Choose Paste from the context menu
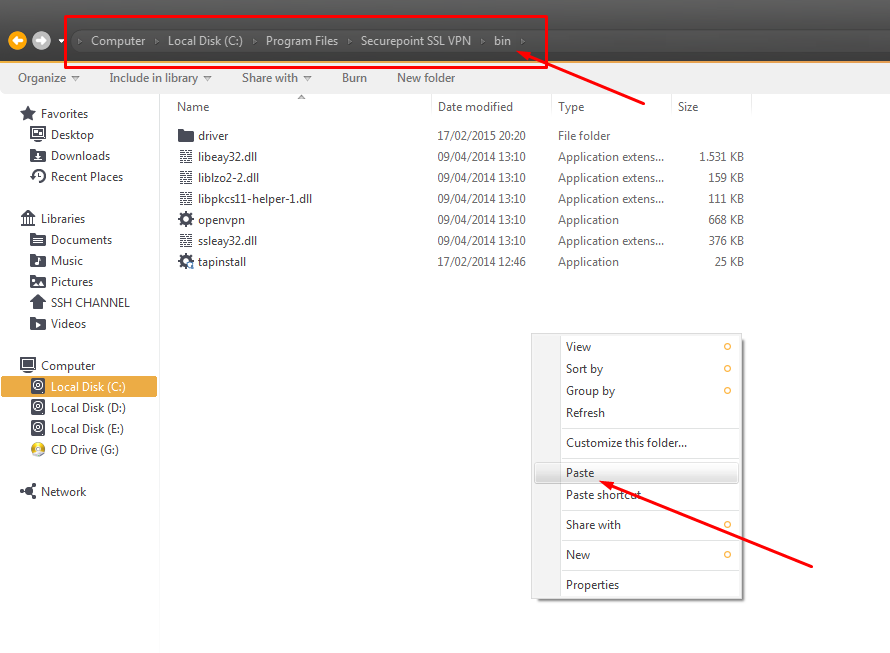 click(636, 473)
